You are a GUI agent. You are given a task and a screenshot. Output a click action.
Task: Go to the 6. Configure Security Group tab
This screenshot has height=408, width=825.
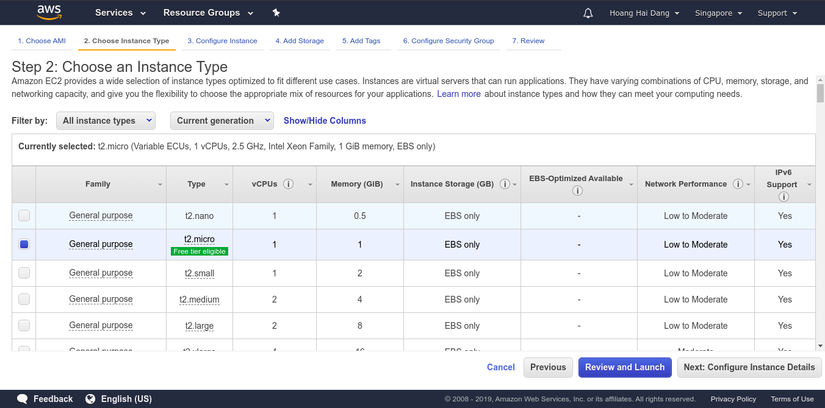(x=448, y=41)
